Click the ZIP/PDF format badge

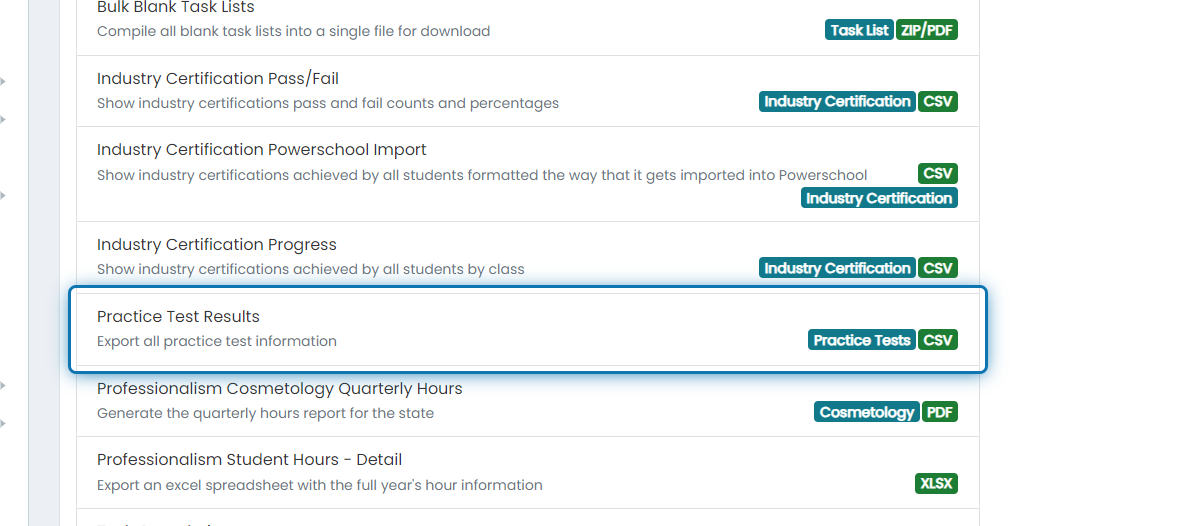[927, 30]
